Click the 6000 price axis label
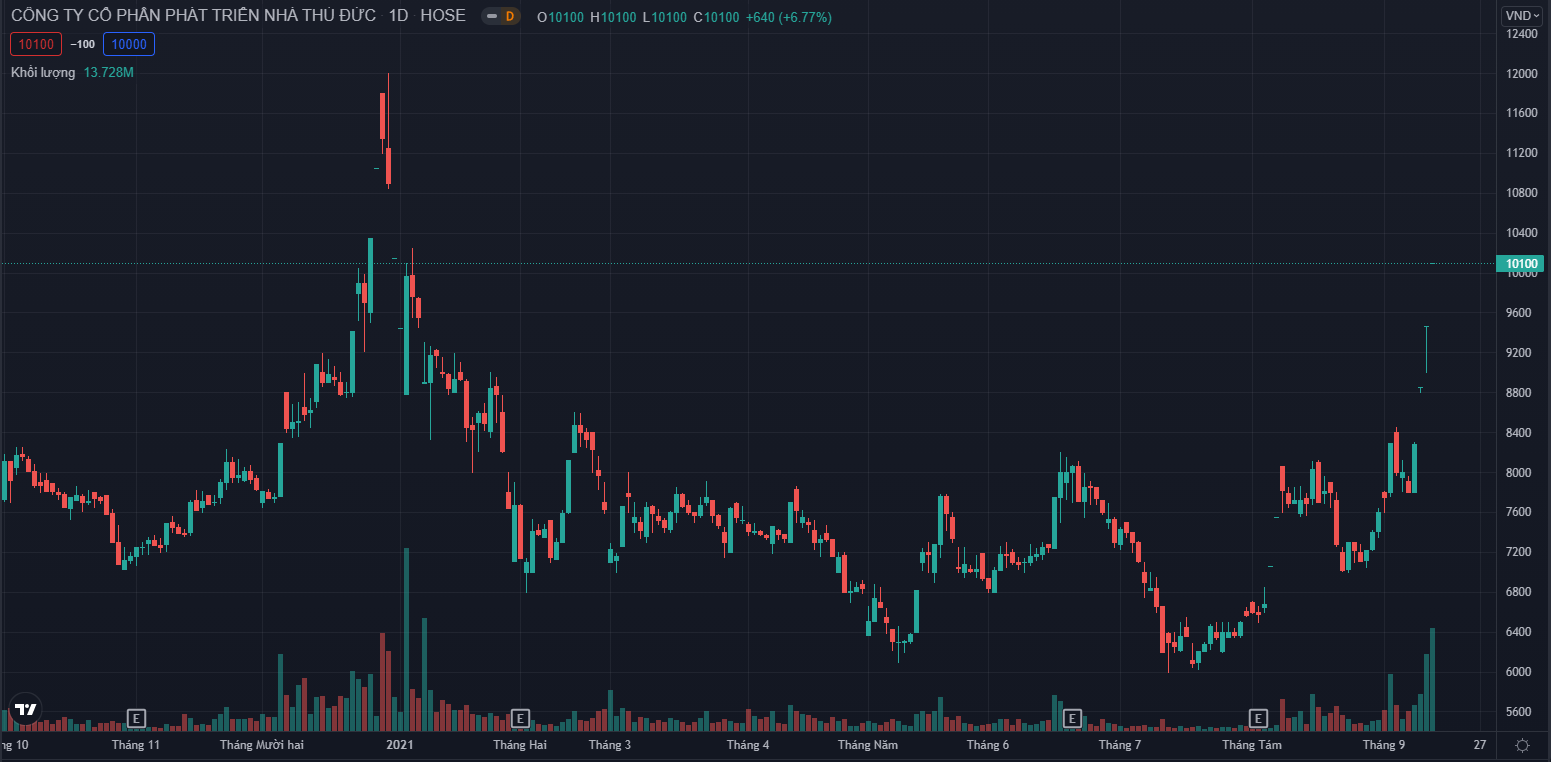1551x762 pixels. 1521,672
